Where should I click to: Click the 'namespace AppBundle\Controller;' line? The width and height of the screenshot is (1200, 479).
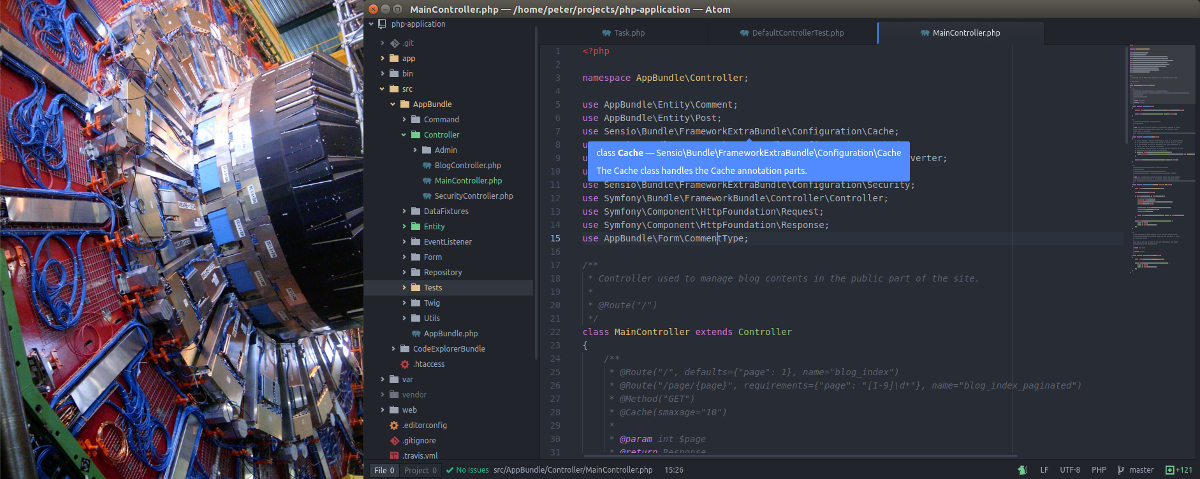pos(665,77)
